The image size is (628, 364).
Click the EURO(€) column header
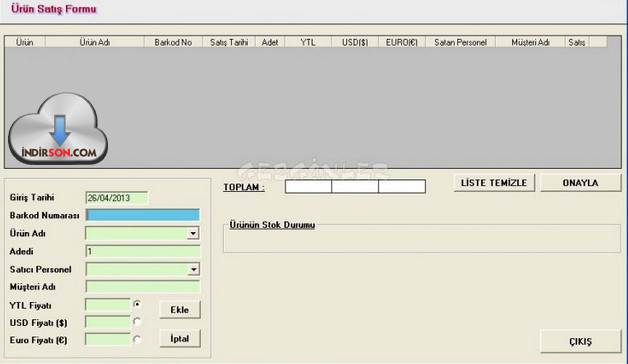402,42
